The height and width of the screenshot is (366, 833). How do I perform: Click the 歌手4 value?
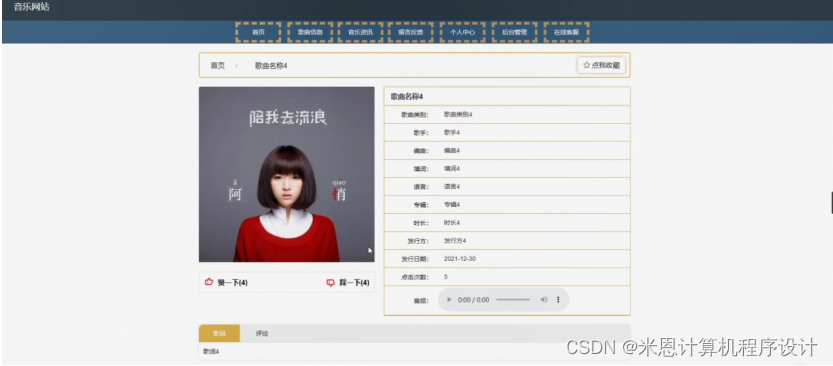point(452,133)
